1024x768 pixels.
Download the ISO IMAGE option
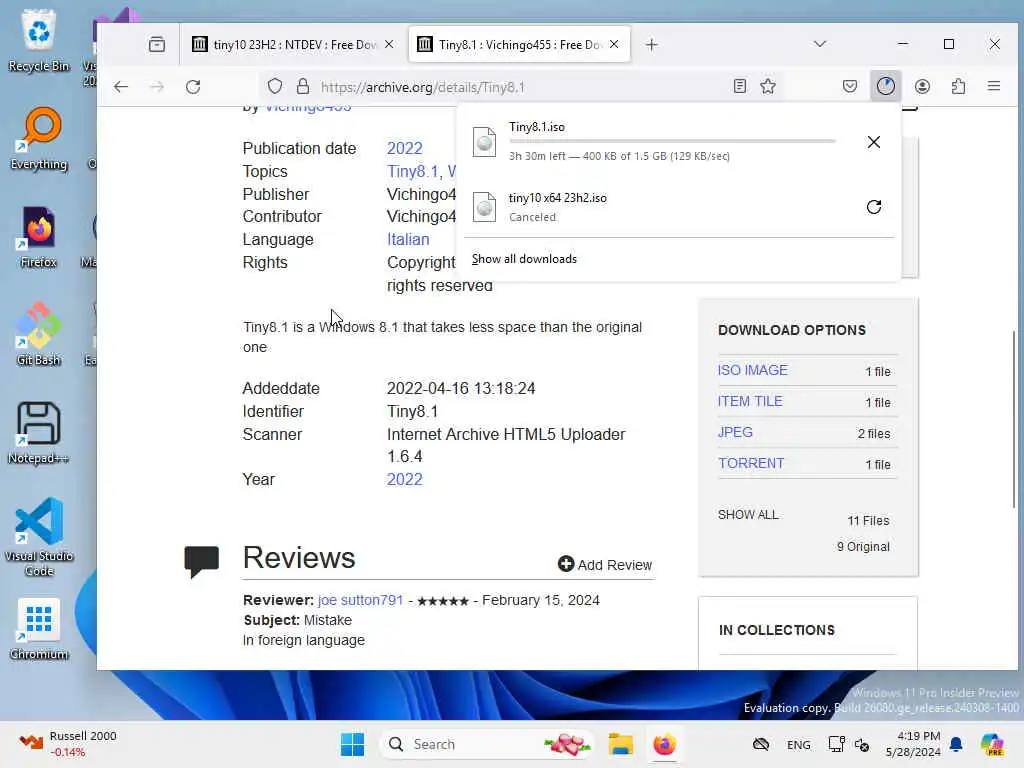coord(752,370)
